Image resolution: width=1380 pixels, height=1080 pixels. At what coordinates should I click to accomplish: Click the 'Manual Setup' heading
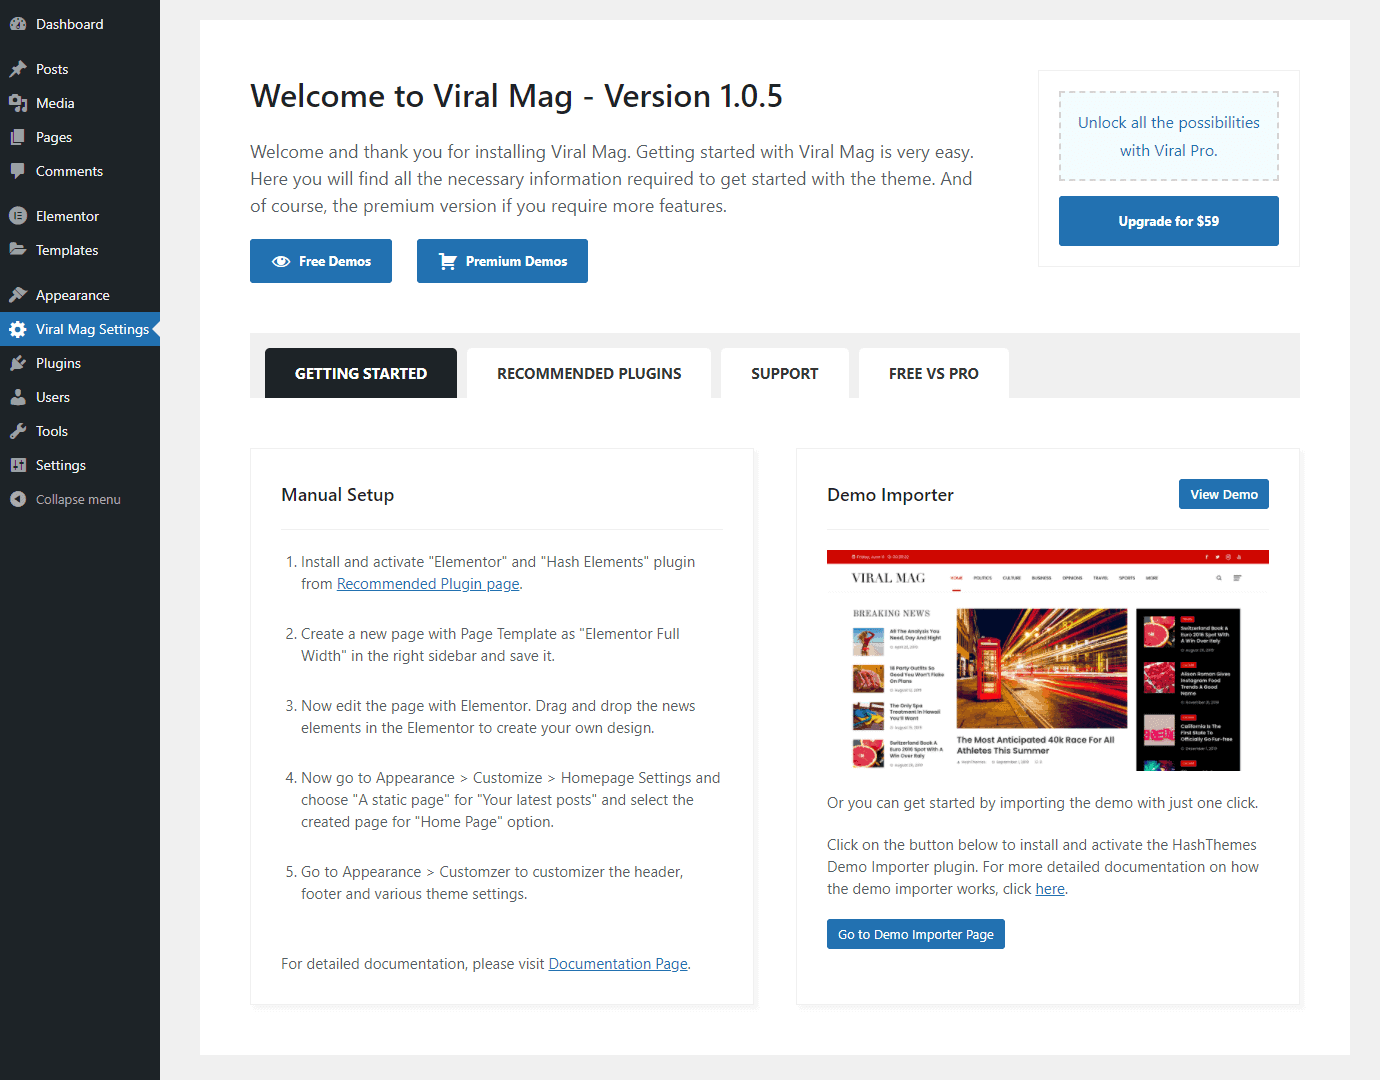338,495
